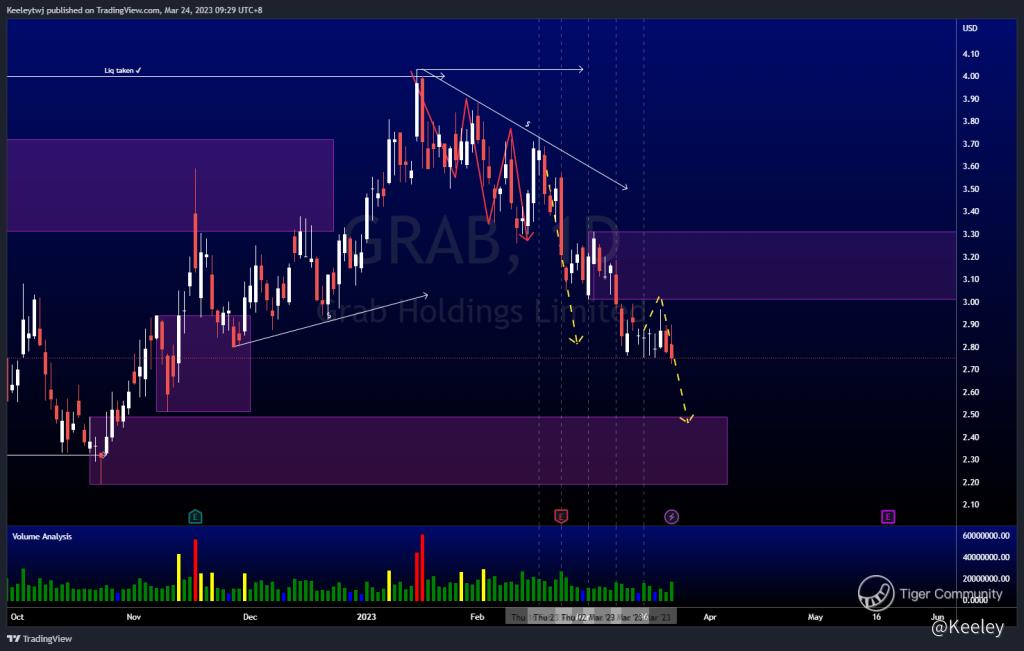Click the 2.10 price axis label
1024x651 pixels.
(970, 505)
